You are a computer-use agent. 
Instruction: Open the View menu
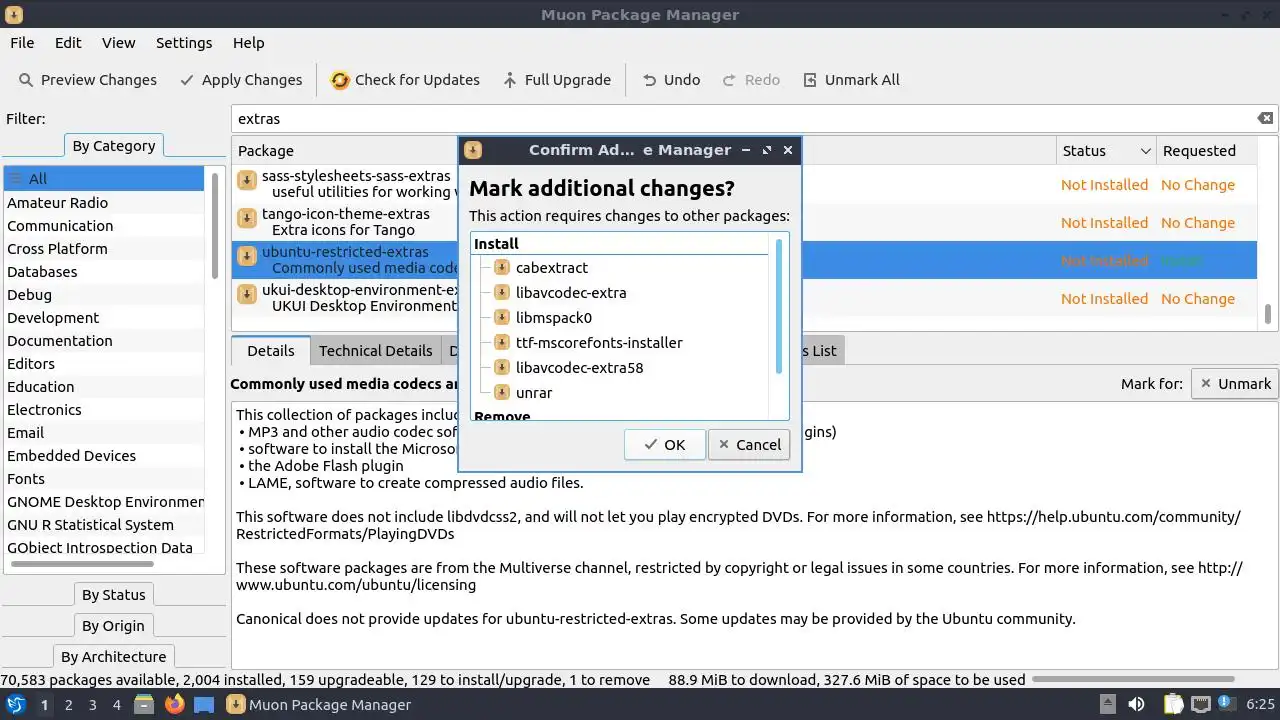[118, 43]
